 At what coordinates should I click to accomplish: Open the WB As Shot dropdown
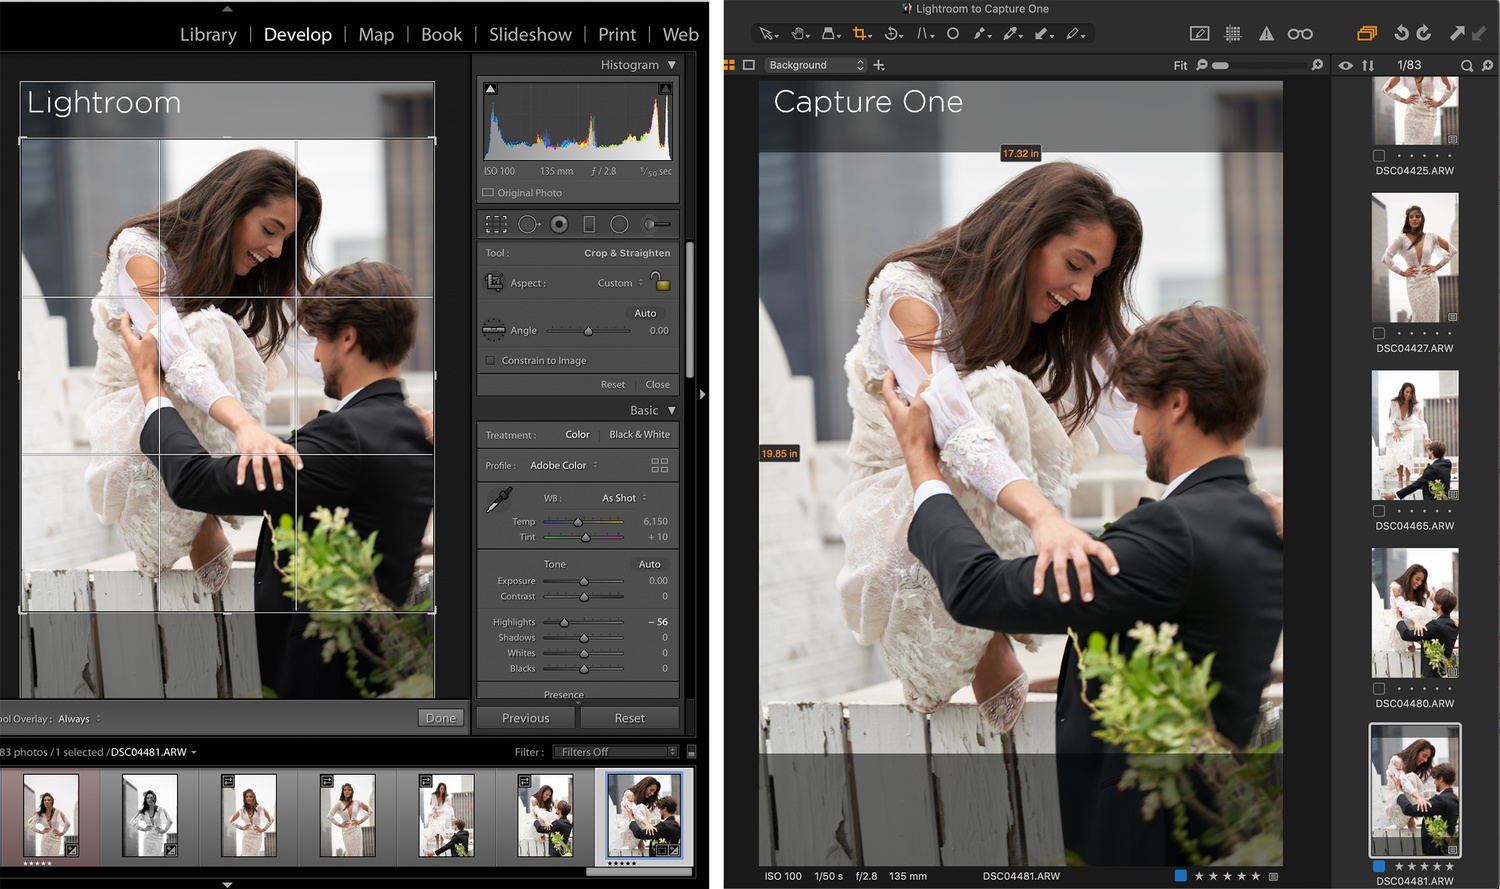pyautogui.click(x=624, y=498)
